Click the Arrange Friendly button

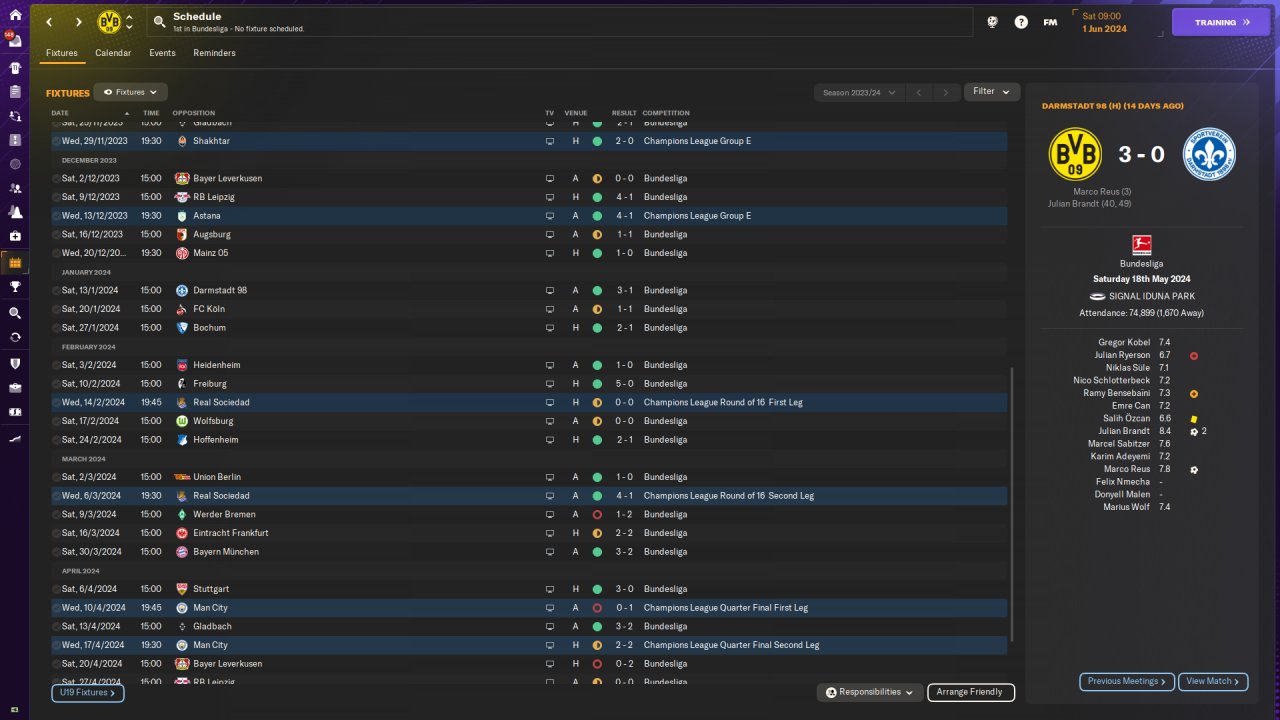[x=971, y=692]
